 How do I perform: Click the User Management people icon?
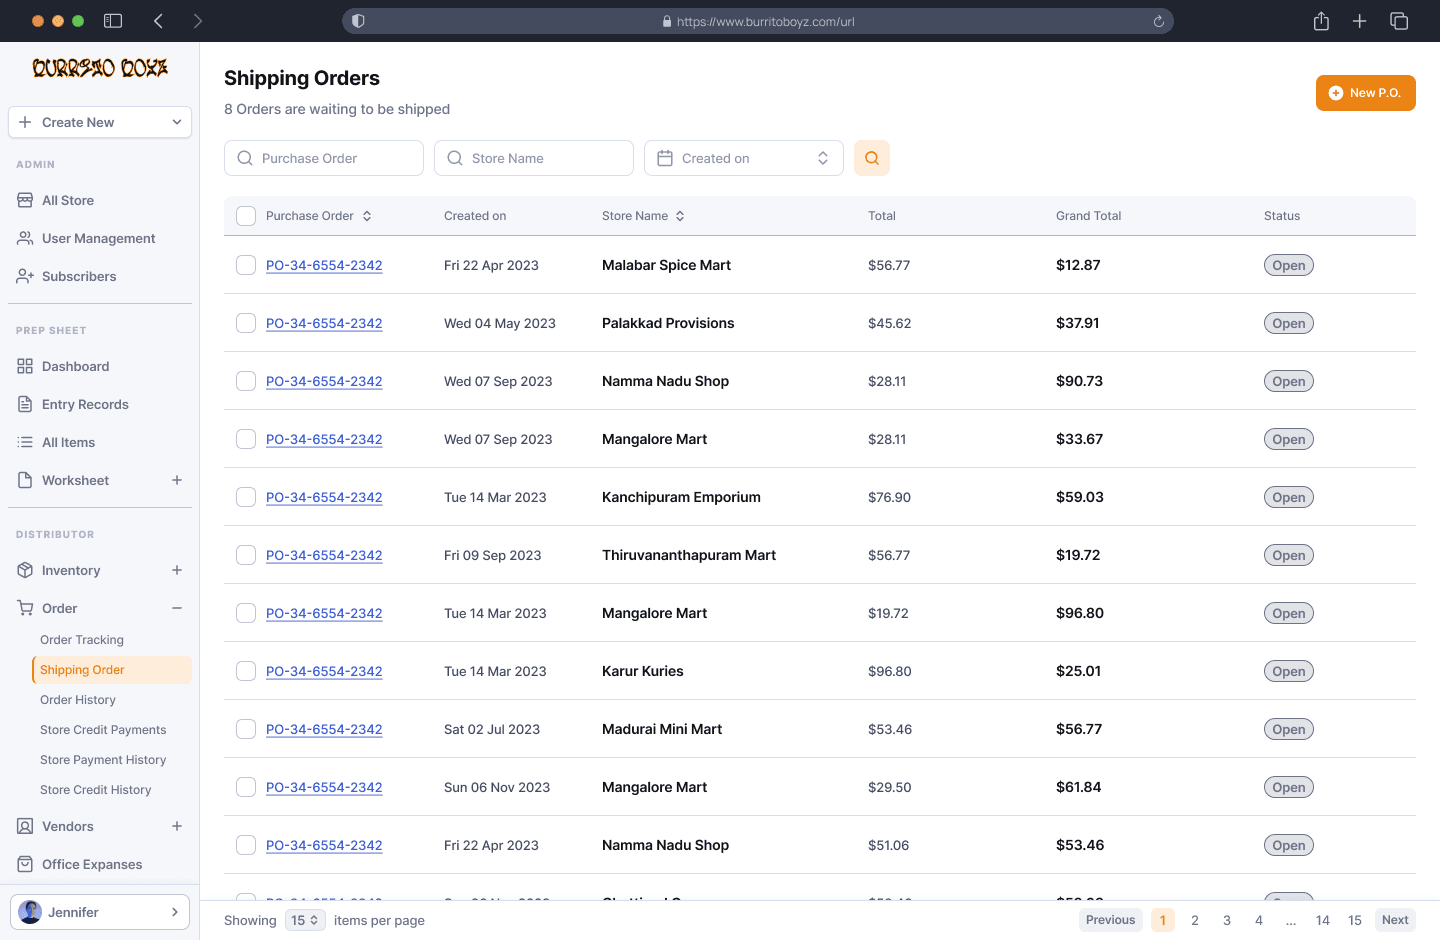pos(25,238)
